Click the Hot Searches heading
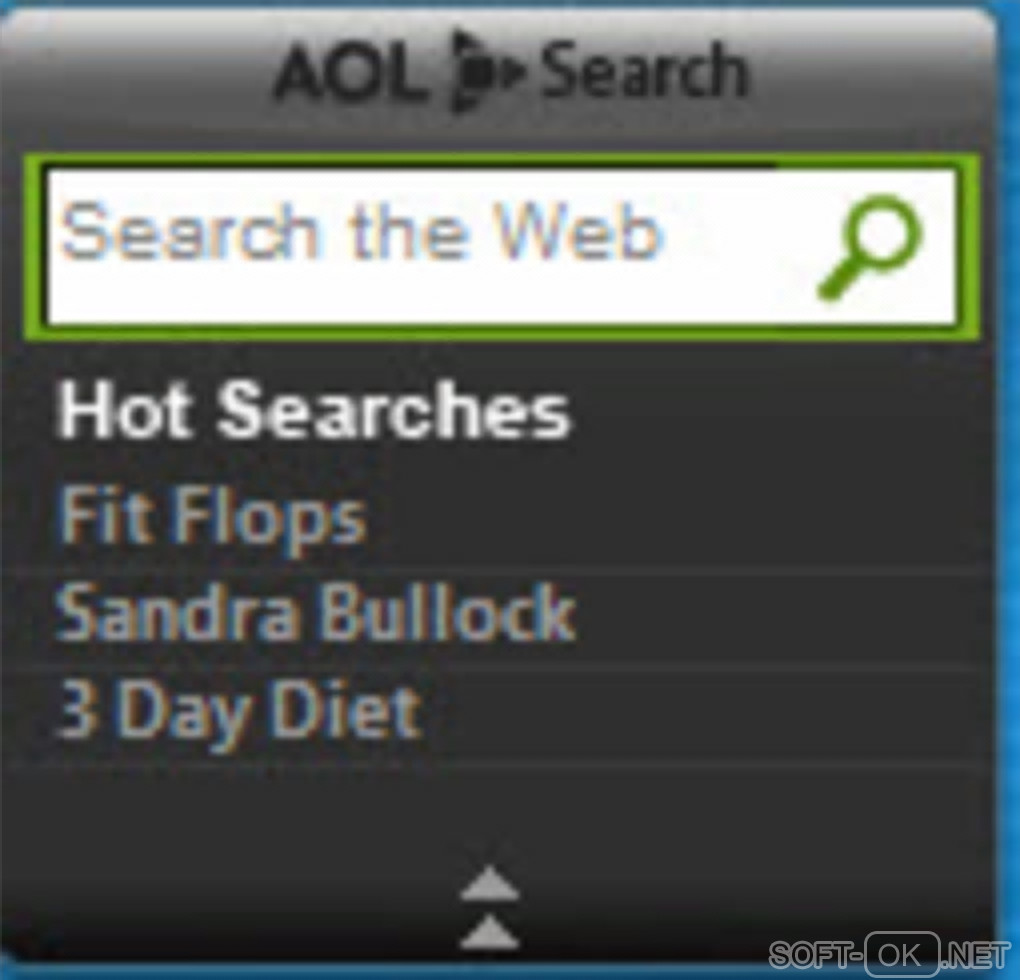Viewport: 1020px width, 980px height. [x=314, y=410]
